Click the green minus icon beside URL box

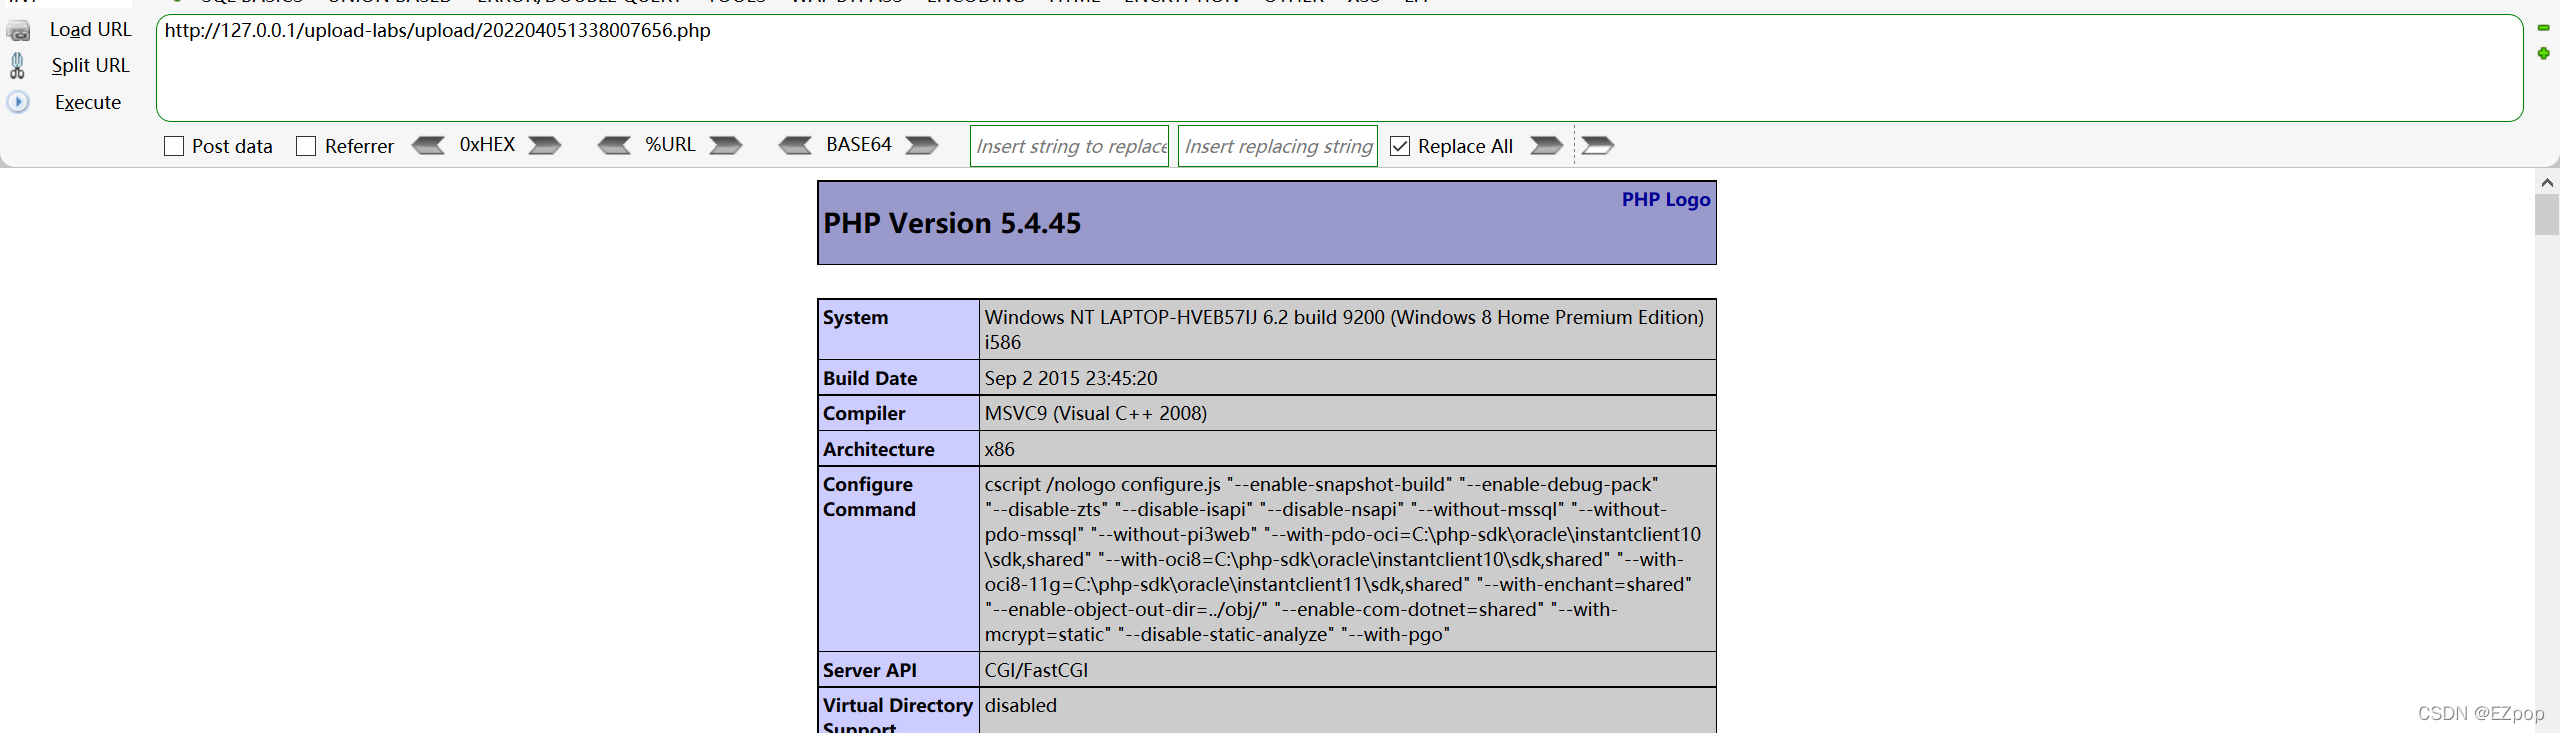click(2543, 28)
